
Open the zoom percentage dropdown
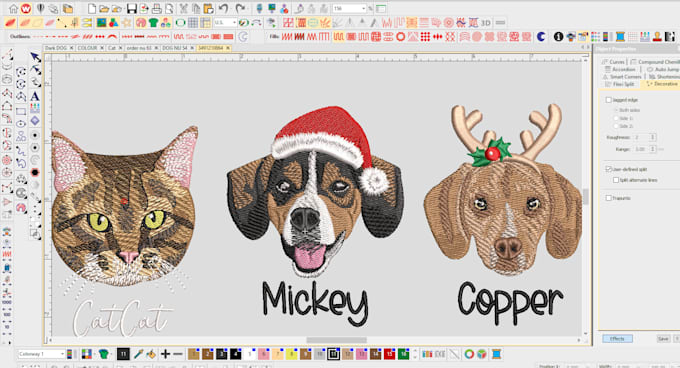(x=363, y=9)
